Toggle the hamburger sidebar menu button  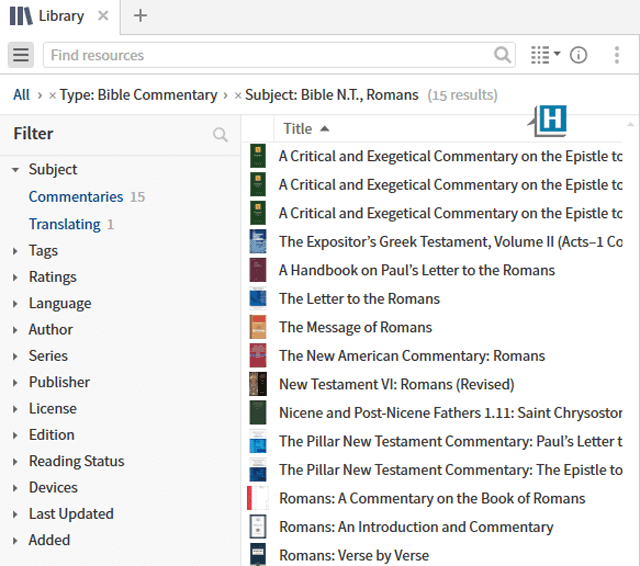(21, 55)
